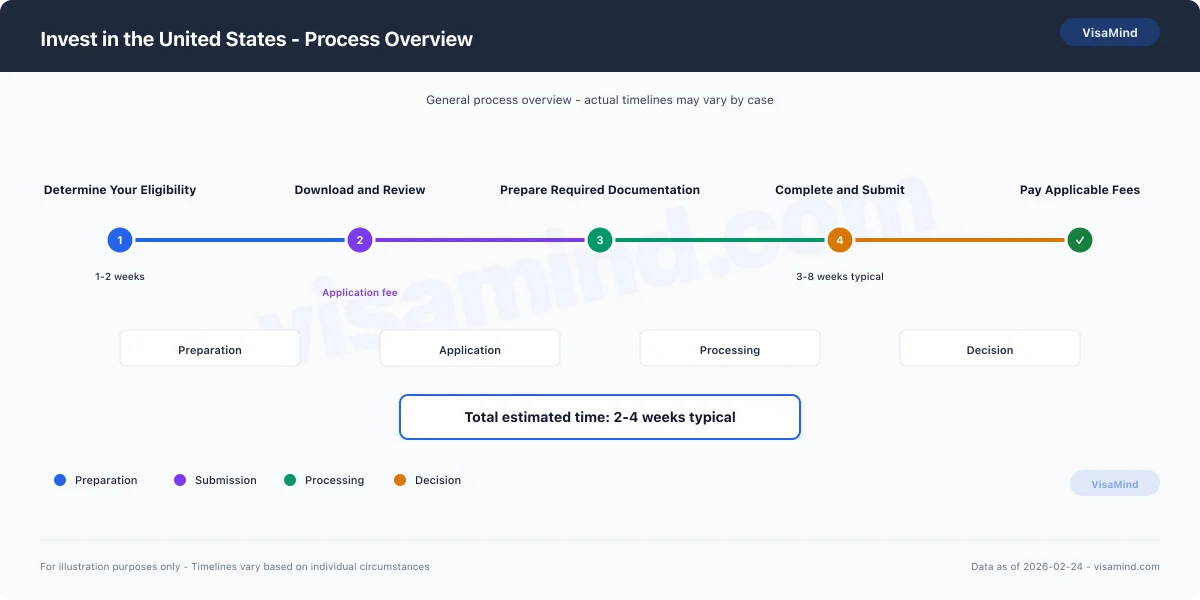This screenshot has height=600, width=1200.
Task: Click step 3 on the process timeline
Action: (600, 240)
